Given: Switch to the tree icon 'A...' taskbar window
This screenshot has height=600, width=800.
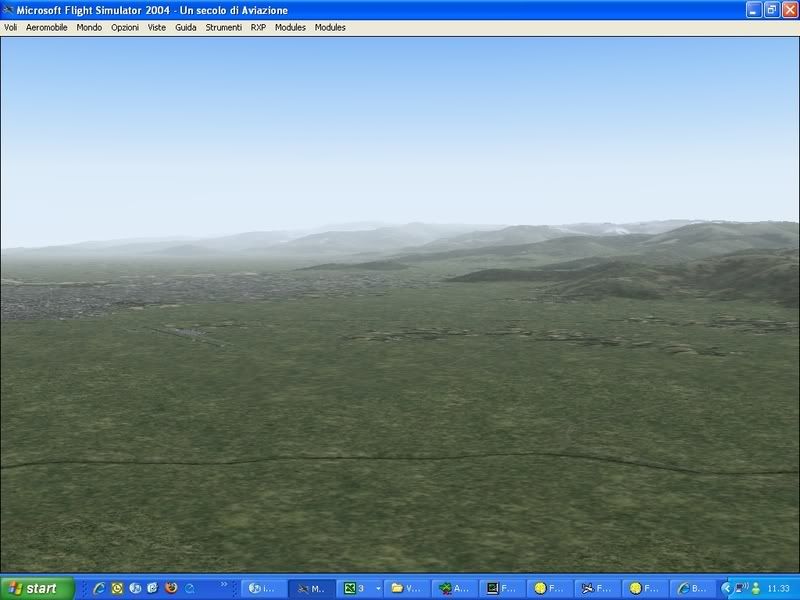Looking at the screenshot, I should [x=454, y=588].
